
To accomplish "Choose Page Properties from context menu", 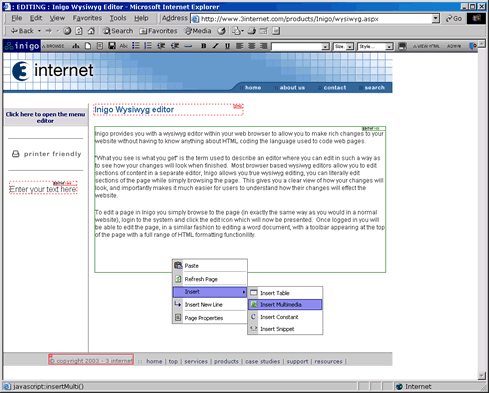I will [210, 318].
